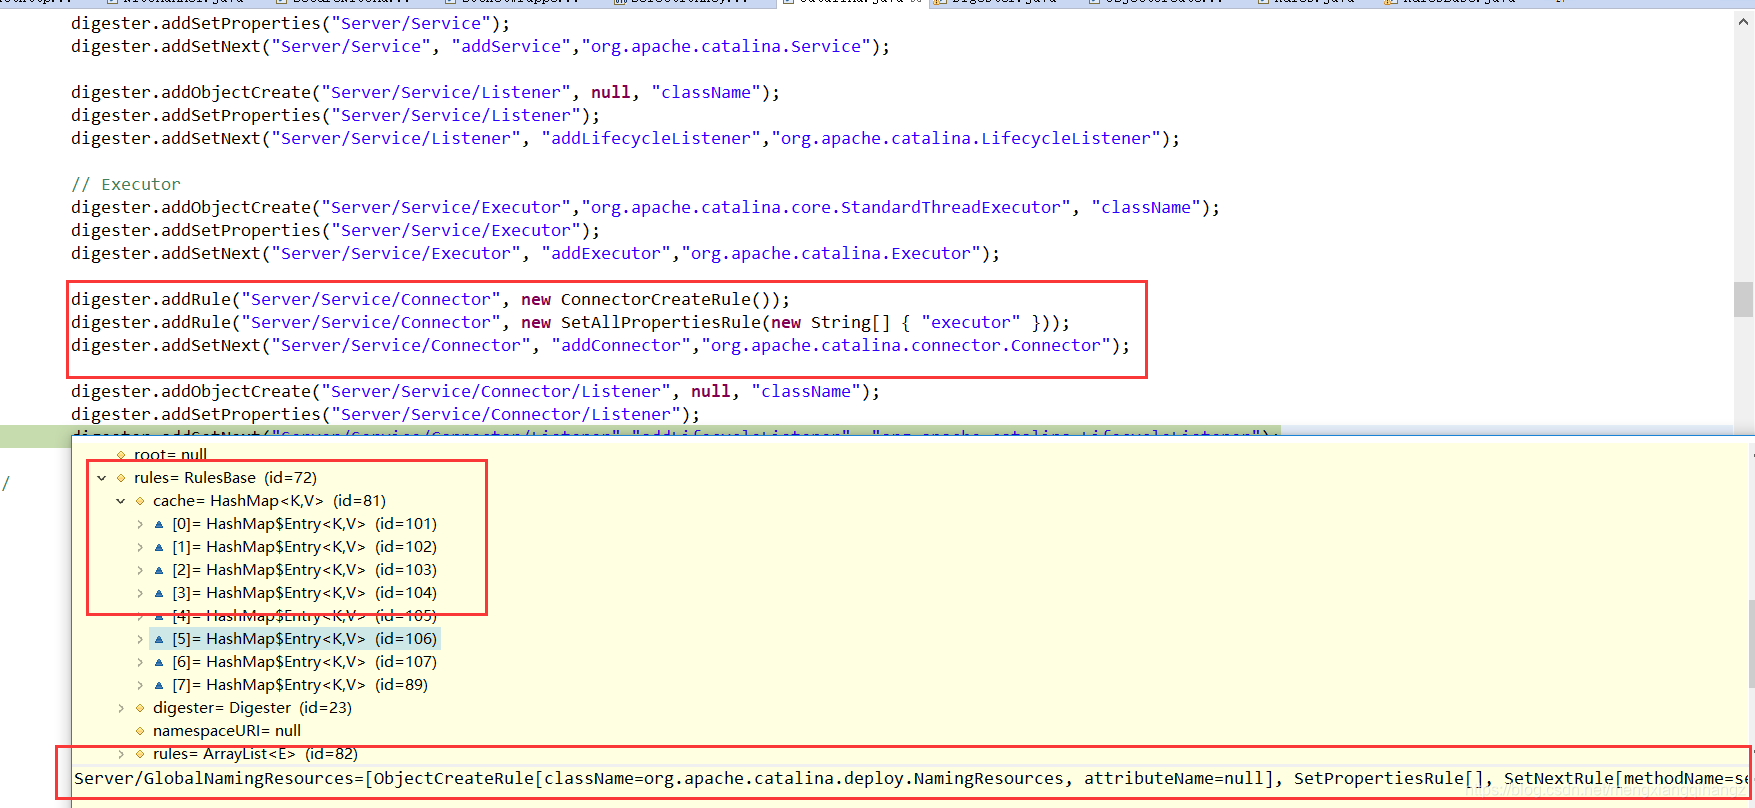This screenshot has height=808, width=1755.
Task: Expand the rules= ArrayList<E> (id=82) node
Action: (x=121, y=754)
